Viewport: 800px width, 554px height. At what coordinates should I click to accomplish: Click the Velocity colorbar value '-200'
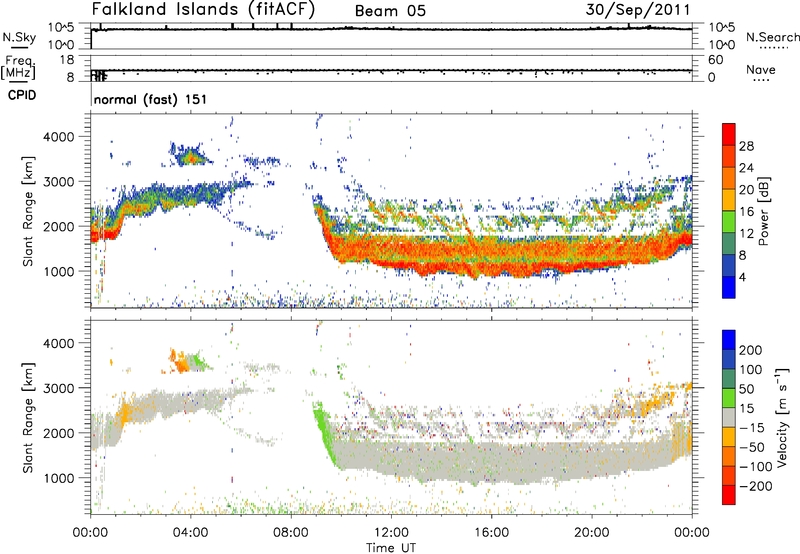click(756, 486)
